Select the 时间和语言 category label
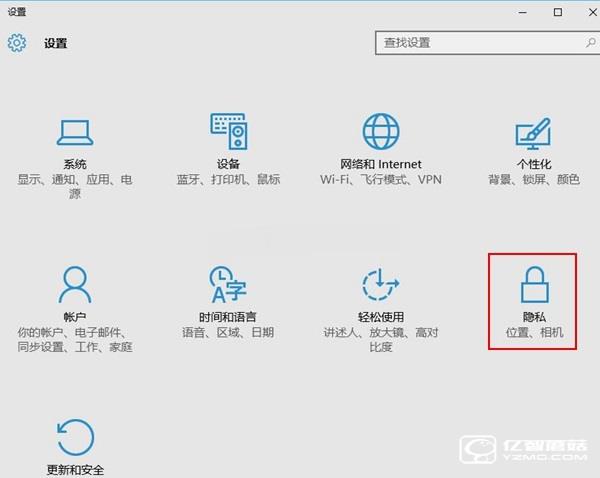The height and width of the screenshot is (478, 600). 227,317
